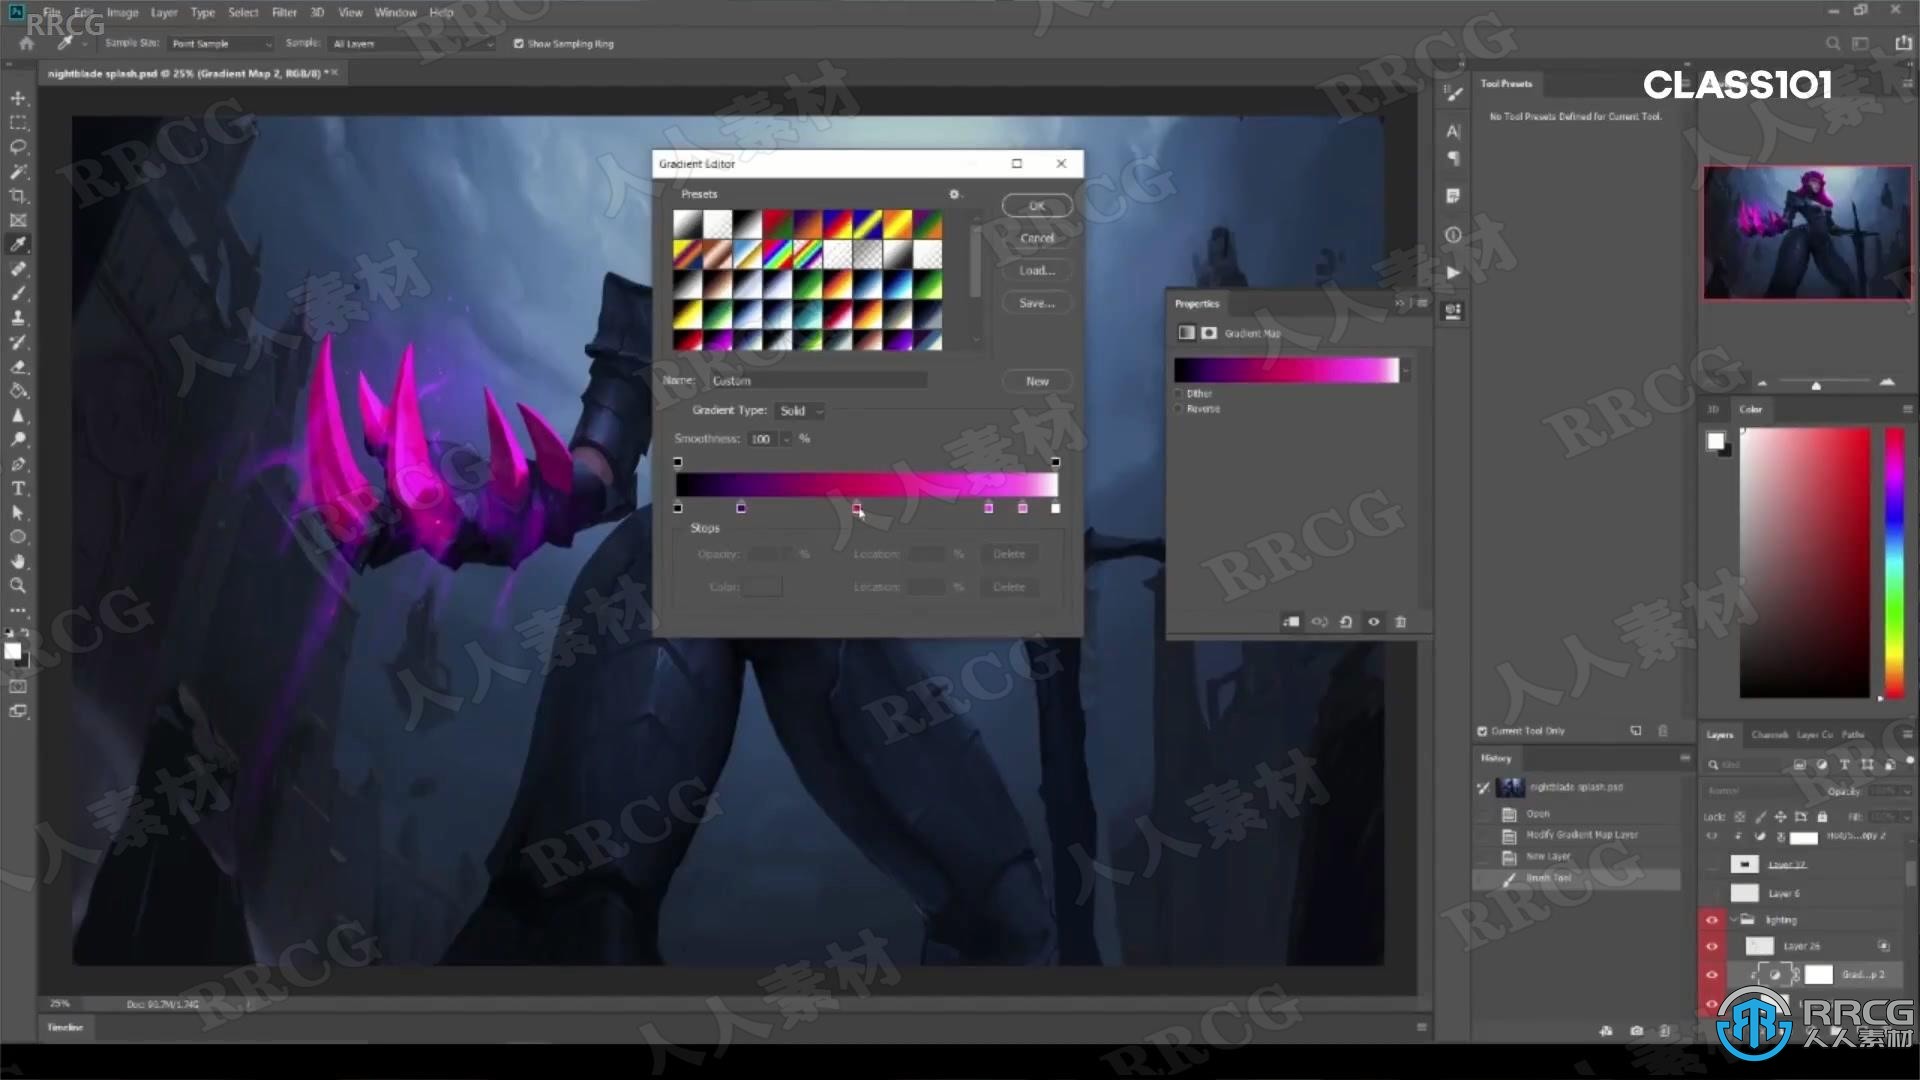Select the Rectangular Marquee tool

click(x=18, y=122)
